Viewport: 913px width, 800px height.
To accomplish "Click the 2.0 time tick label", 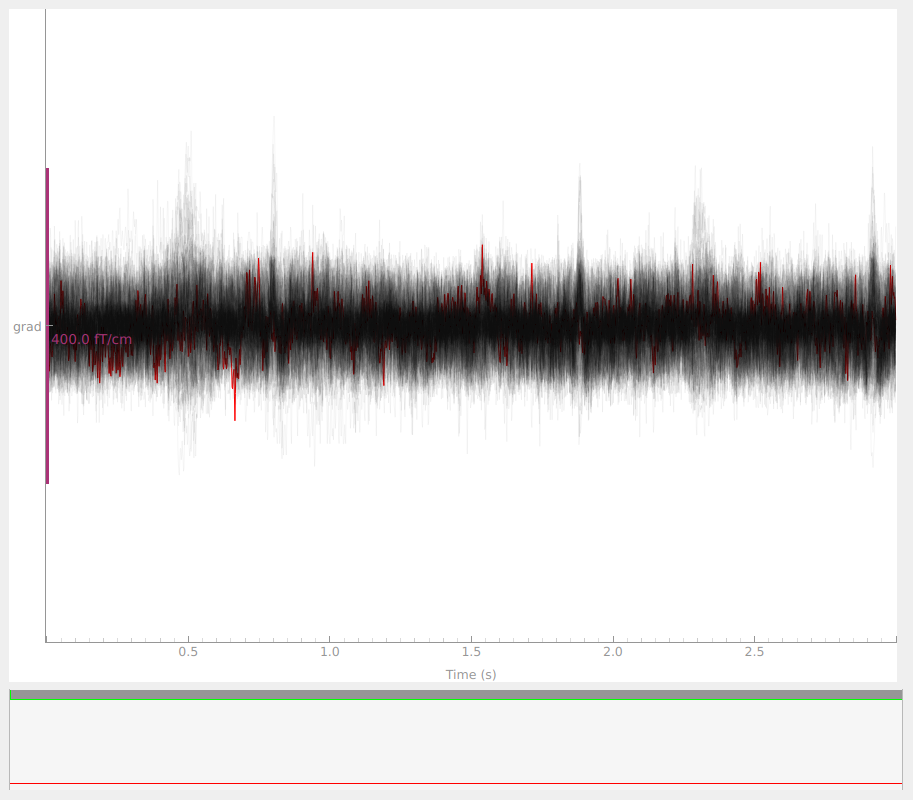I will point(613,652).
